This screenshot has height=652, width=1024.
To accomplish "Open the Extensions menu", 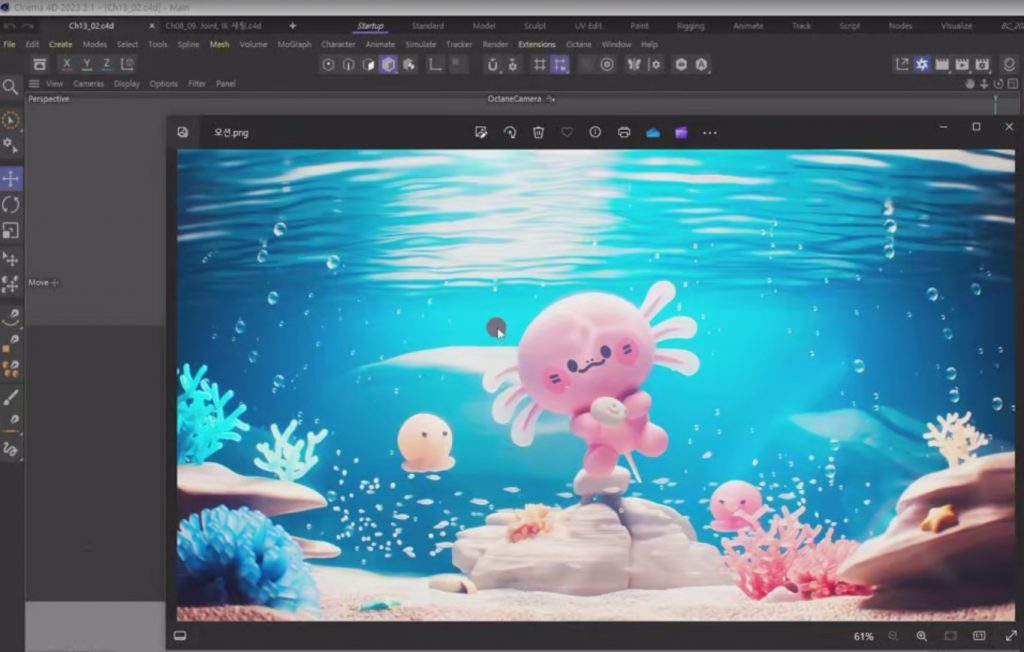I will (x=537, y=44).
